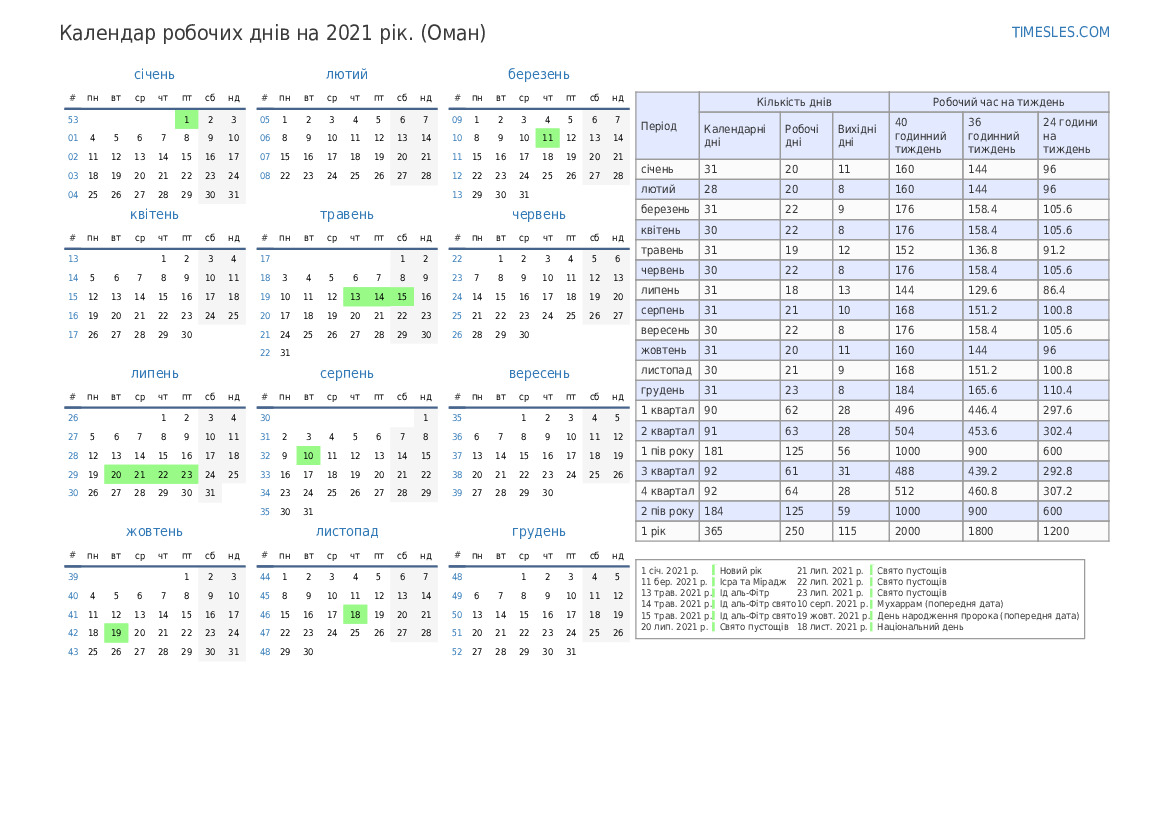Click the '365' cell in the yearly row

[740, 532]
